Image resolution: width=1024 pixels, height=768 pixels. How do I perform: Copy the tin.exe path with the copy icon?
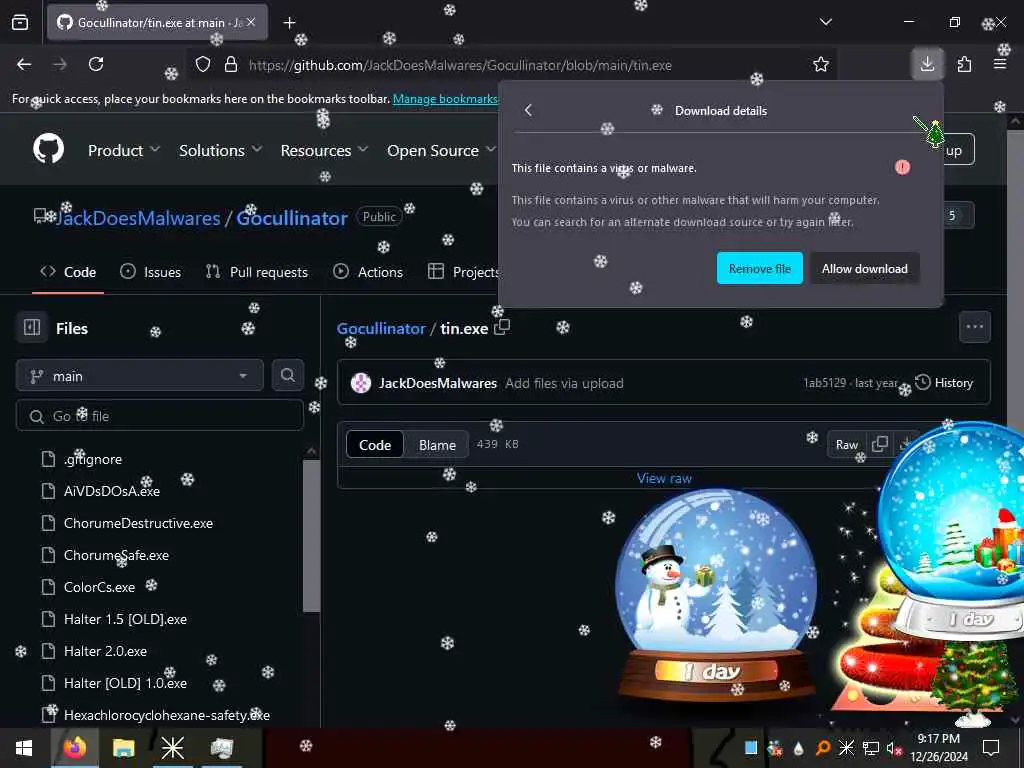(502, 327)
